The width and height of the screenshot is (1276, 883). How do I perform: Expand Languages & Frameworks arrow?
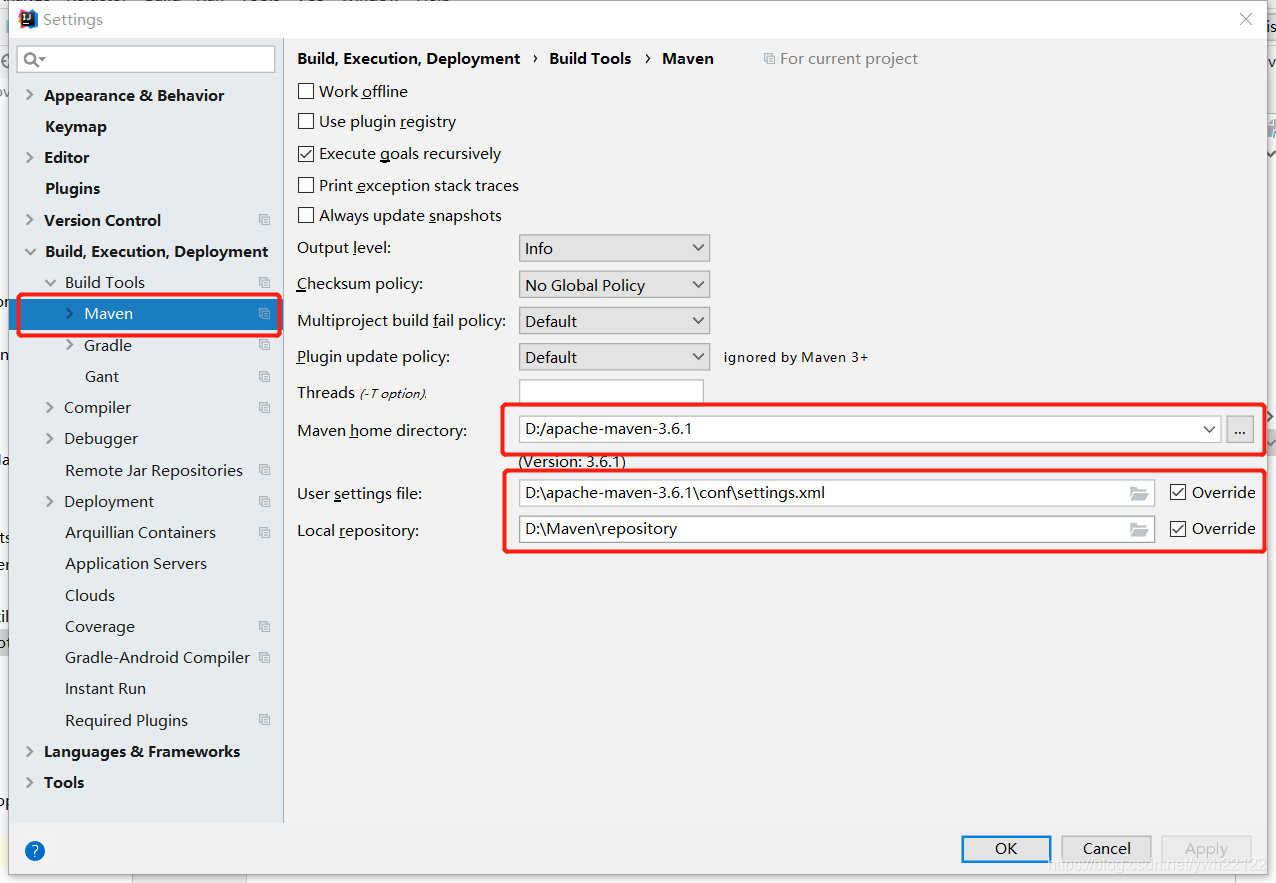coord(30,752)
